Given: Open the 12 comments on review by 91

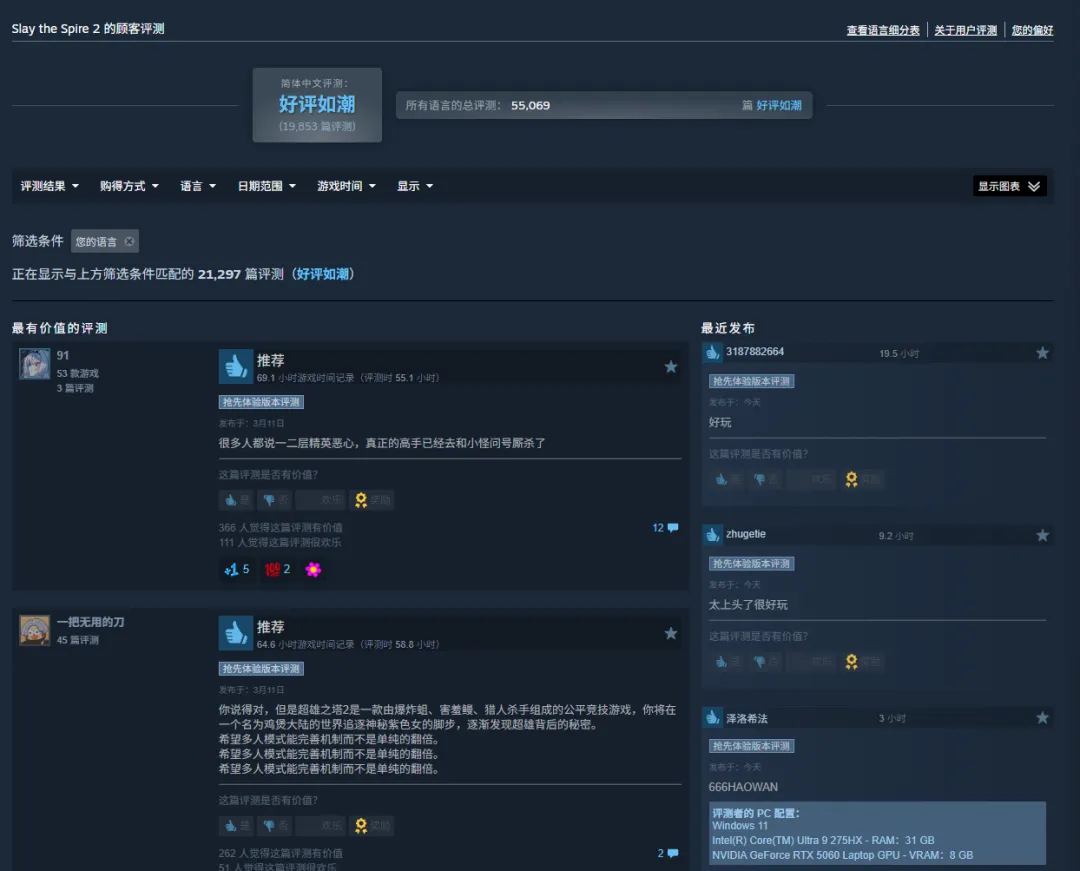Looking at the screenshot, I should tap(665, 527).
